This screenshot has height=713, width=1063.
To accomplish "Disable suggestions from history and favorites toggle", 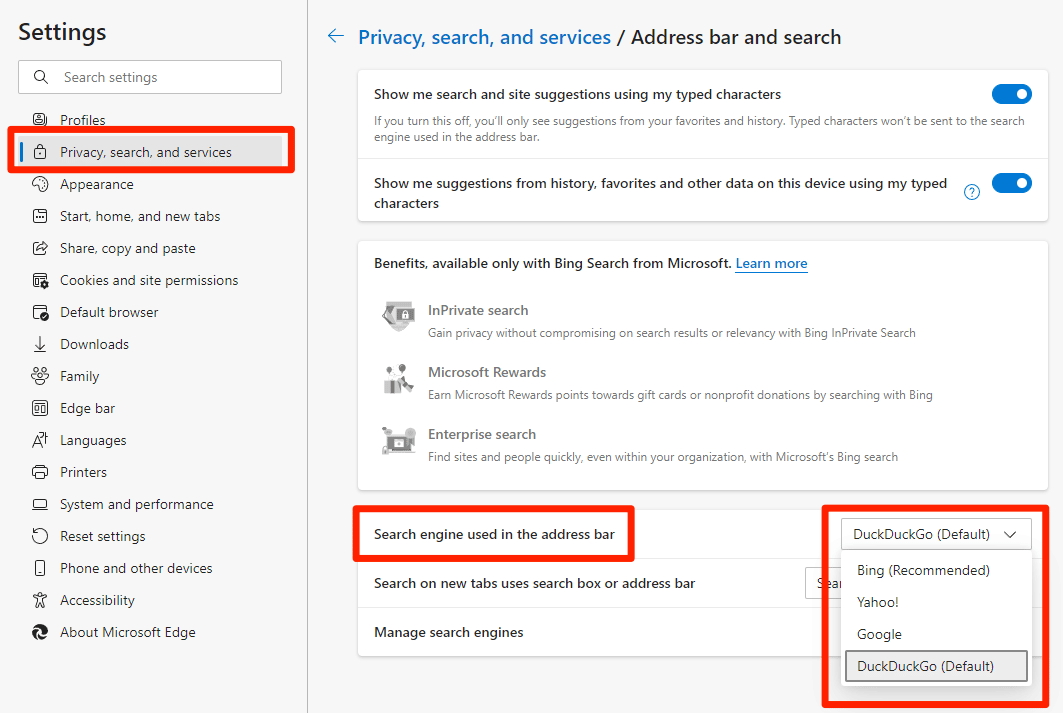I will coord(1011,183).
